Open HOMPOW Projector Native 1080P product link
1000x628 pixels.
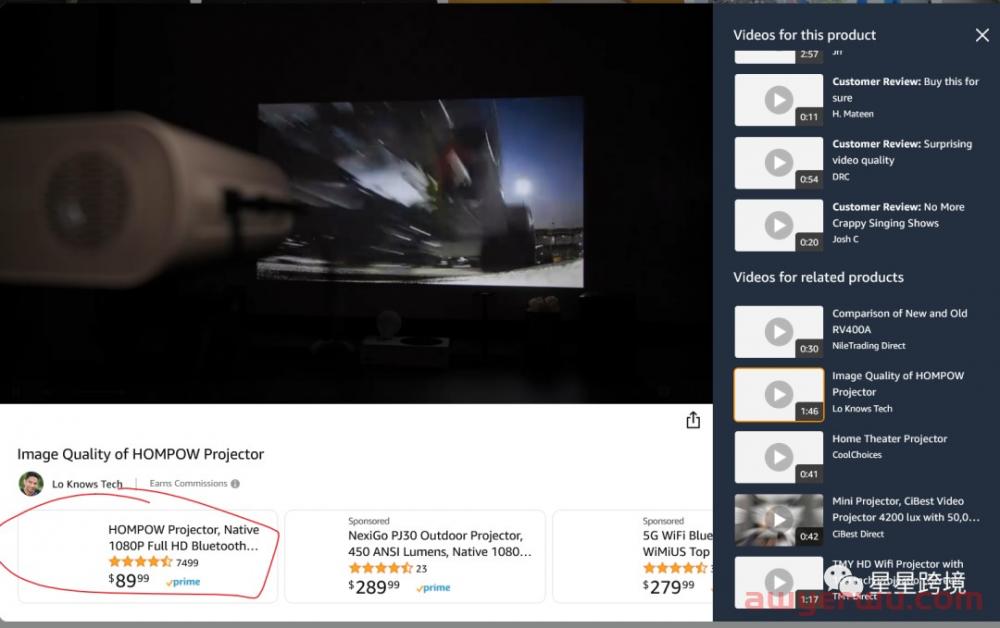pyautogui.click(x=184, y=537)
